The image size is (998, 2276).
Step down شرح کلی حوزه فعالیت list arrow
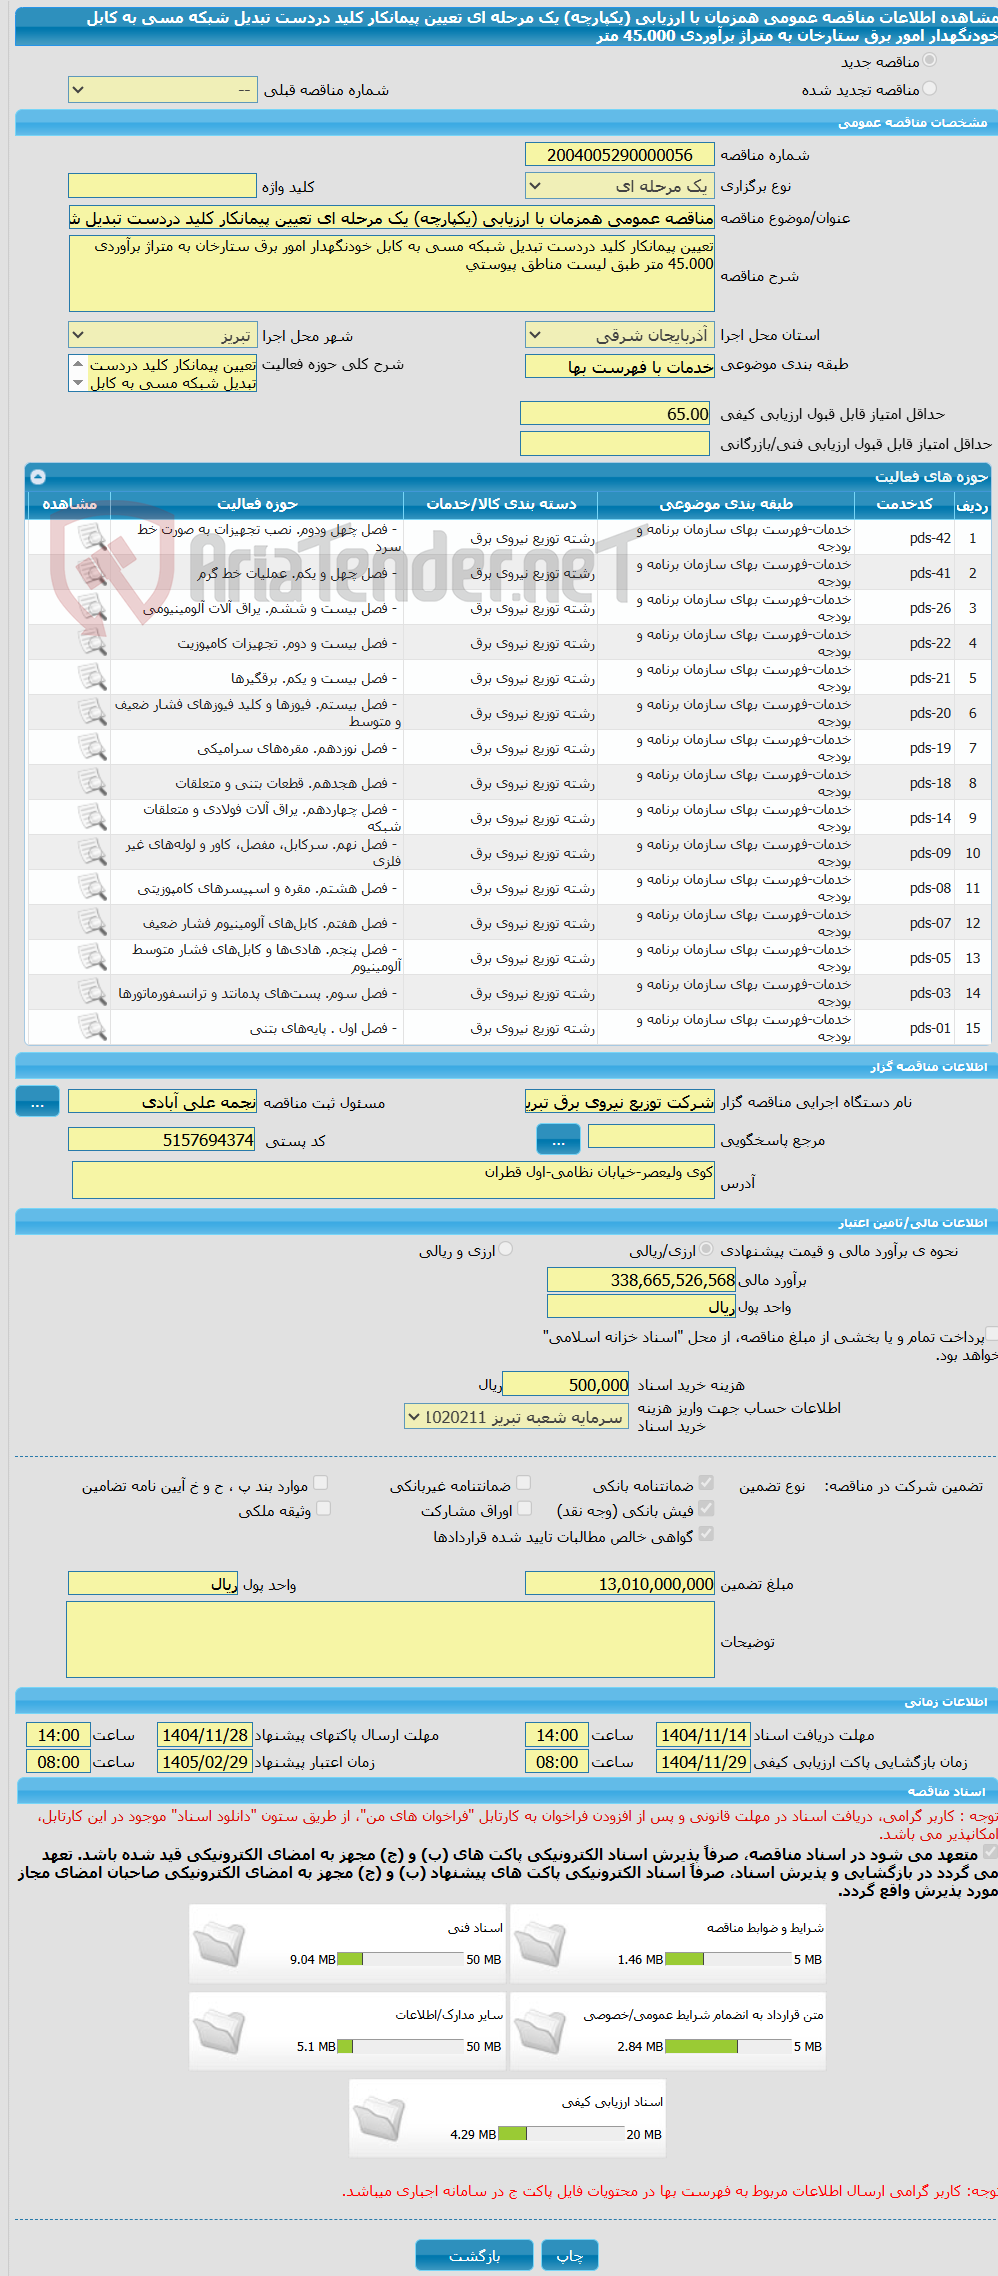[78, 383]
